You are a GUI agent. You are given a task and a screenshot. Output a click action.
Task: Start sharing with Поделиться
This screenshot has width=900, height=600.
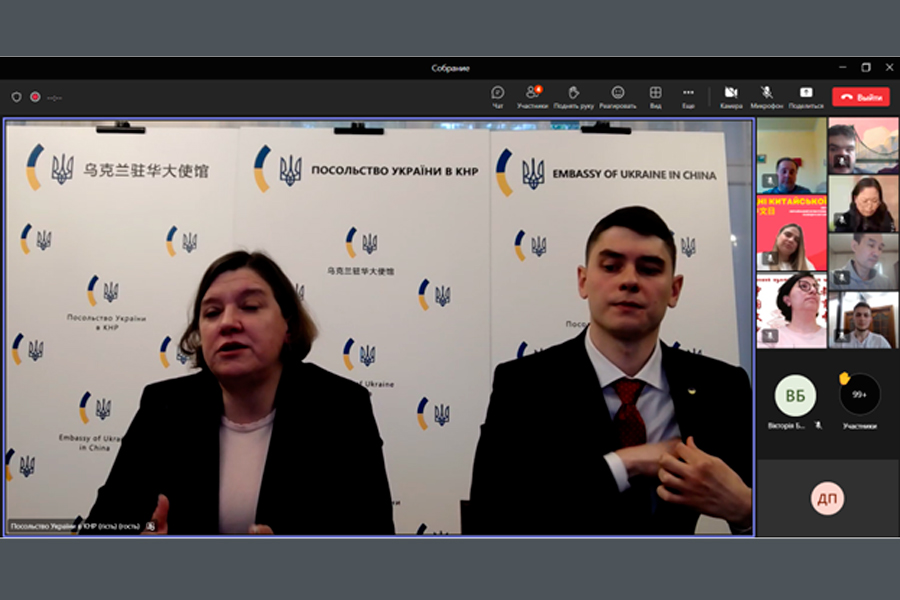[806, 97]
